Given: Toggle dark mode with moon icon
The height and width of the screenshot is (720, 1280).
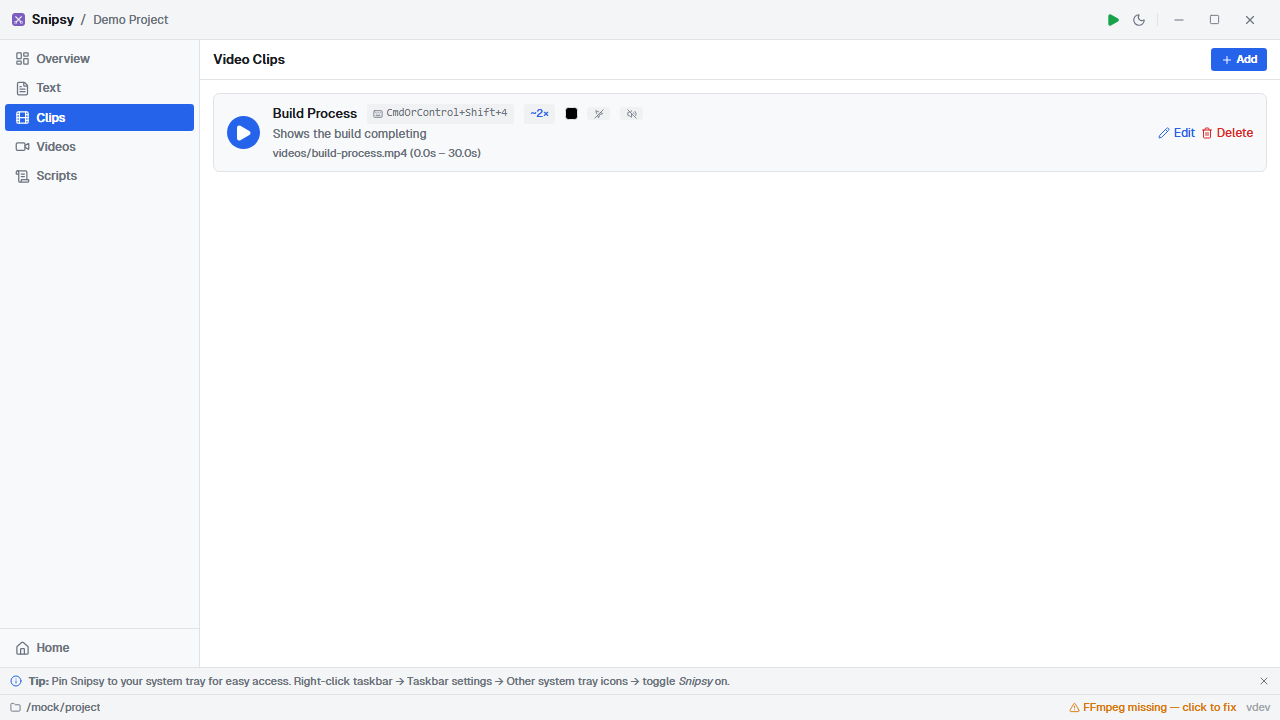Looking at the screenshot, I should tap(1139, 20).
